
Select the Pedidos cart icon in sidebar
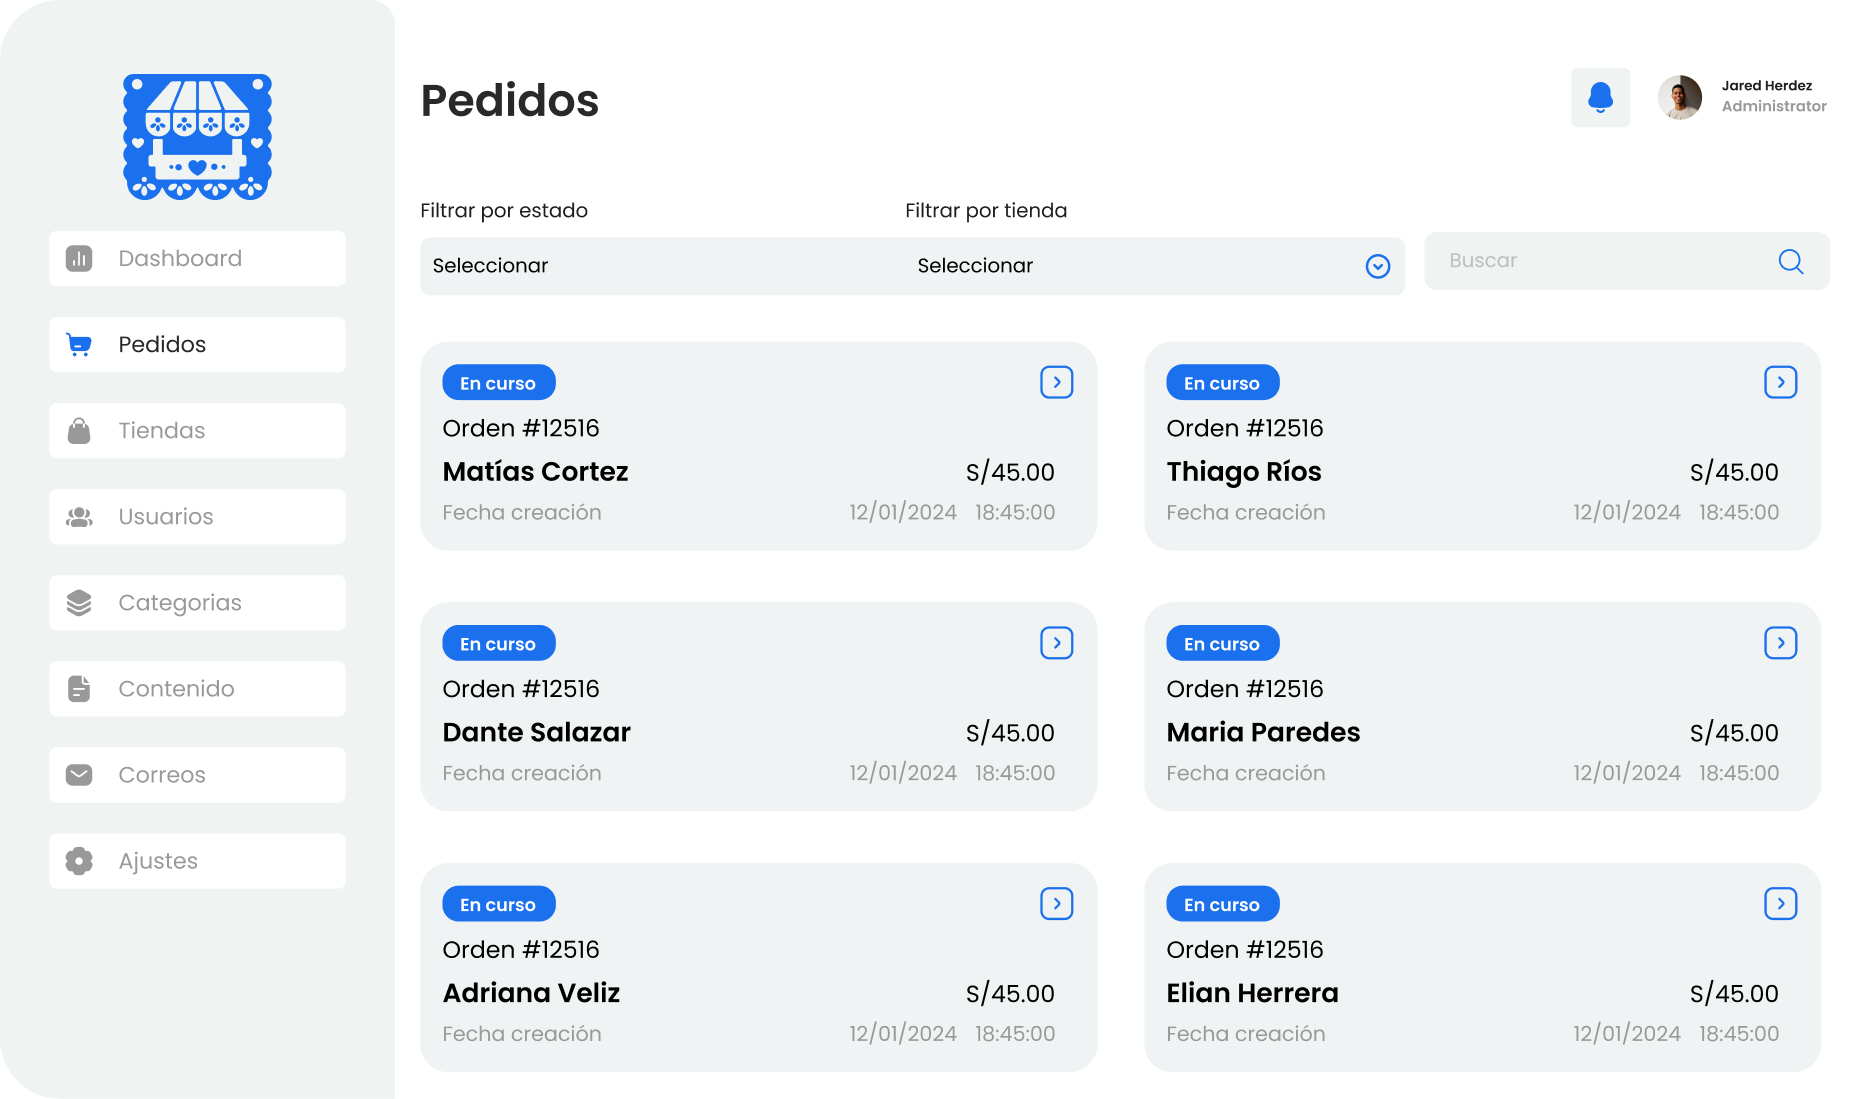point(79,344)
